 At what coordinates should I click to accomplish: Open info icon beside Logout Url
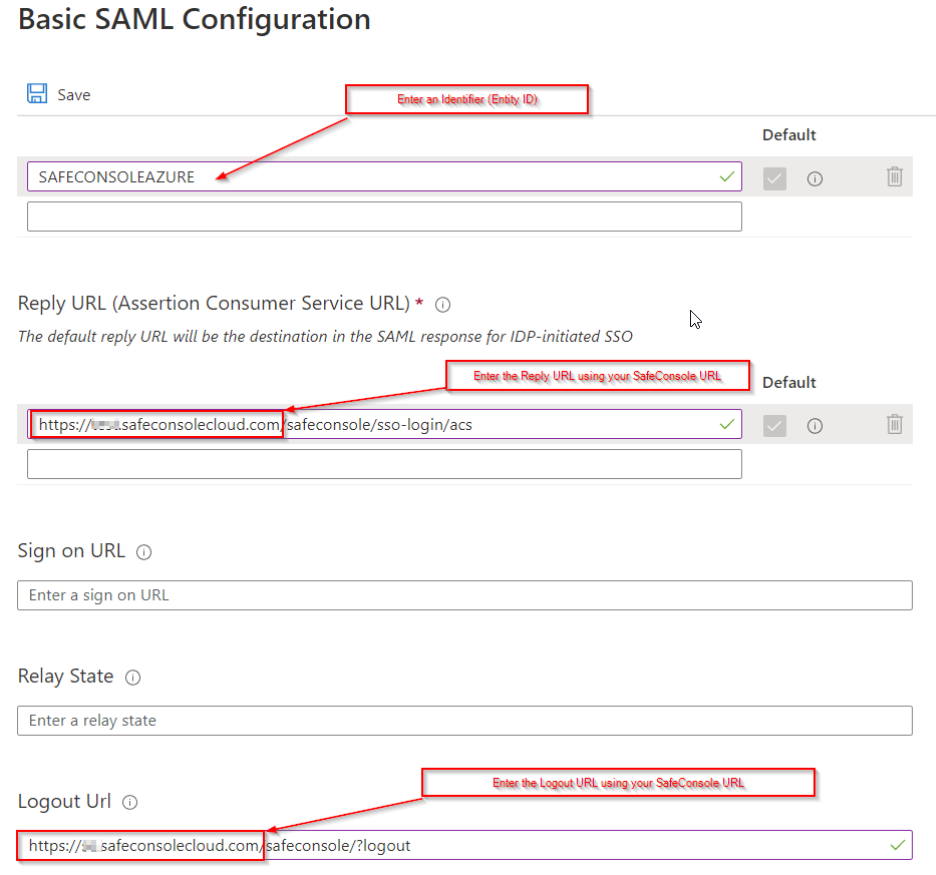coord(130,803)
